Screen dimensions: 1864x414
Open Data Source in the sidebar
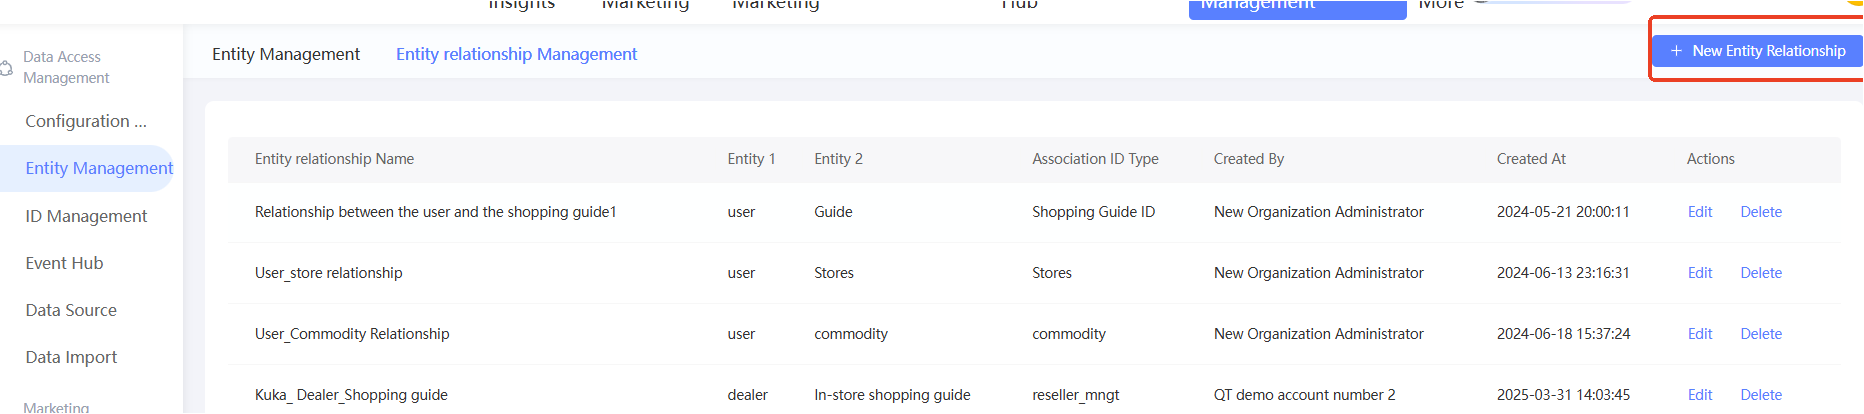[71, 310]
